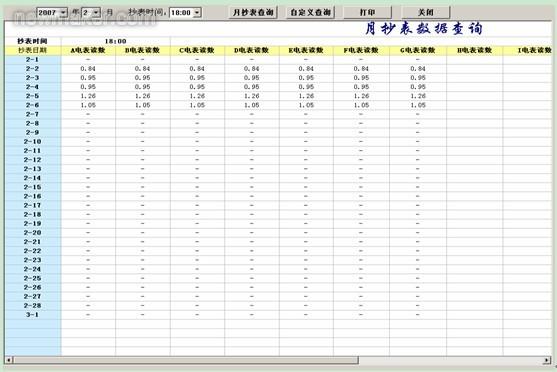
Task: Click the 1.26 value under C电表读数
Action: pos(197,96)
